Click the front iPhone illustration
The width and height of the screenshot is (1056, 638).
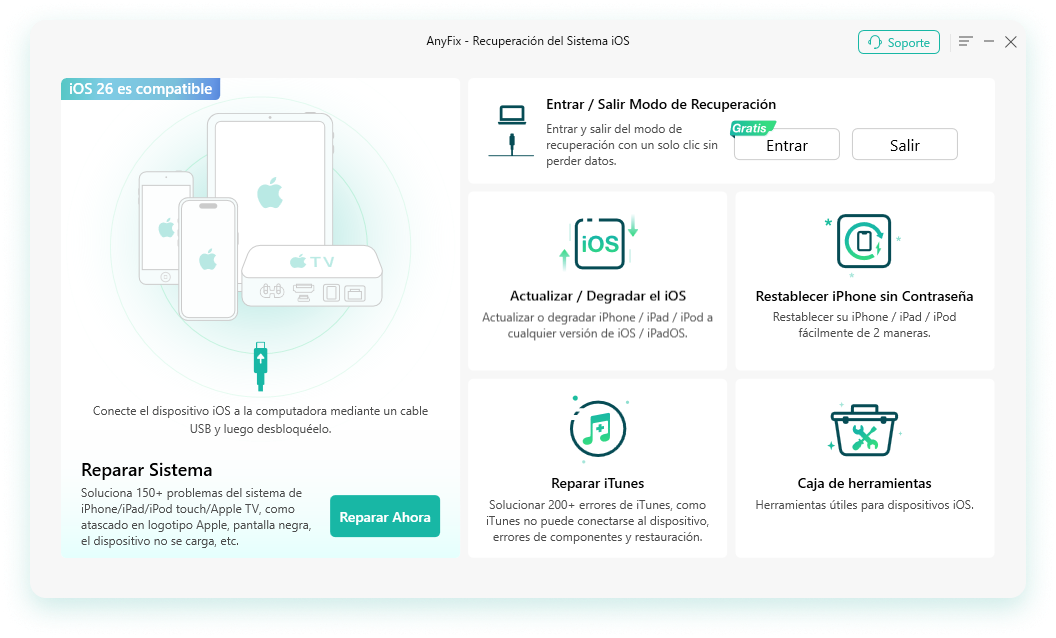[x=208, y=259]
